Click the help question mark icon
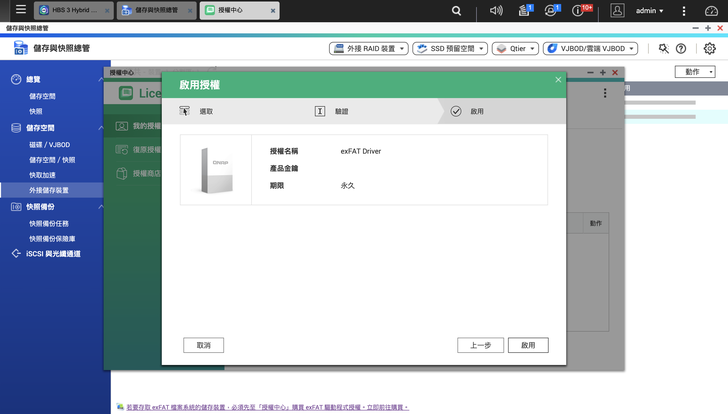Viewport: 728px width, 414px height. [x=681, y=48]
